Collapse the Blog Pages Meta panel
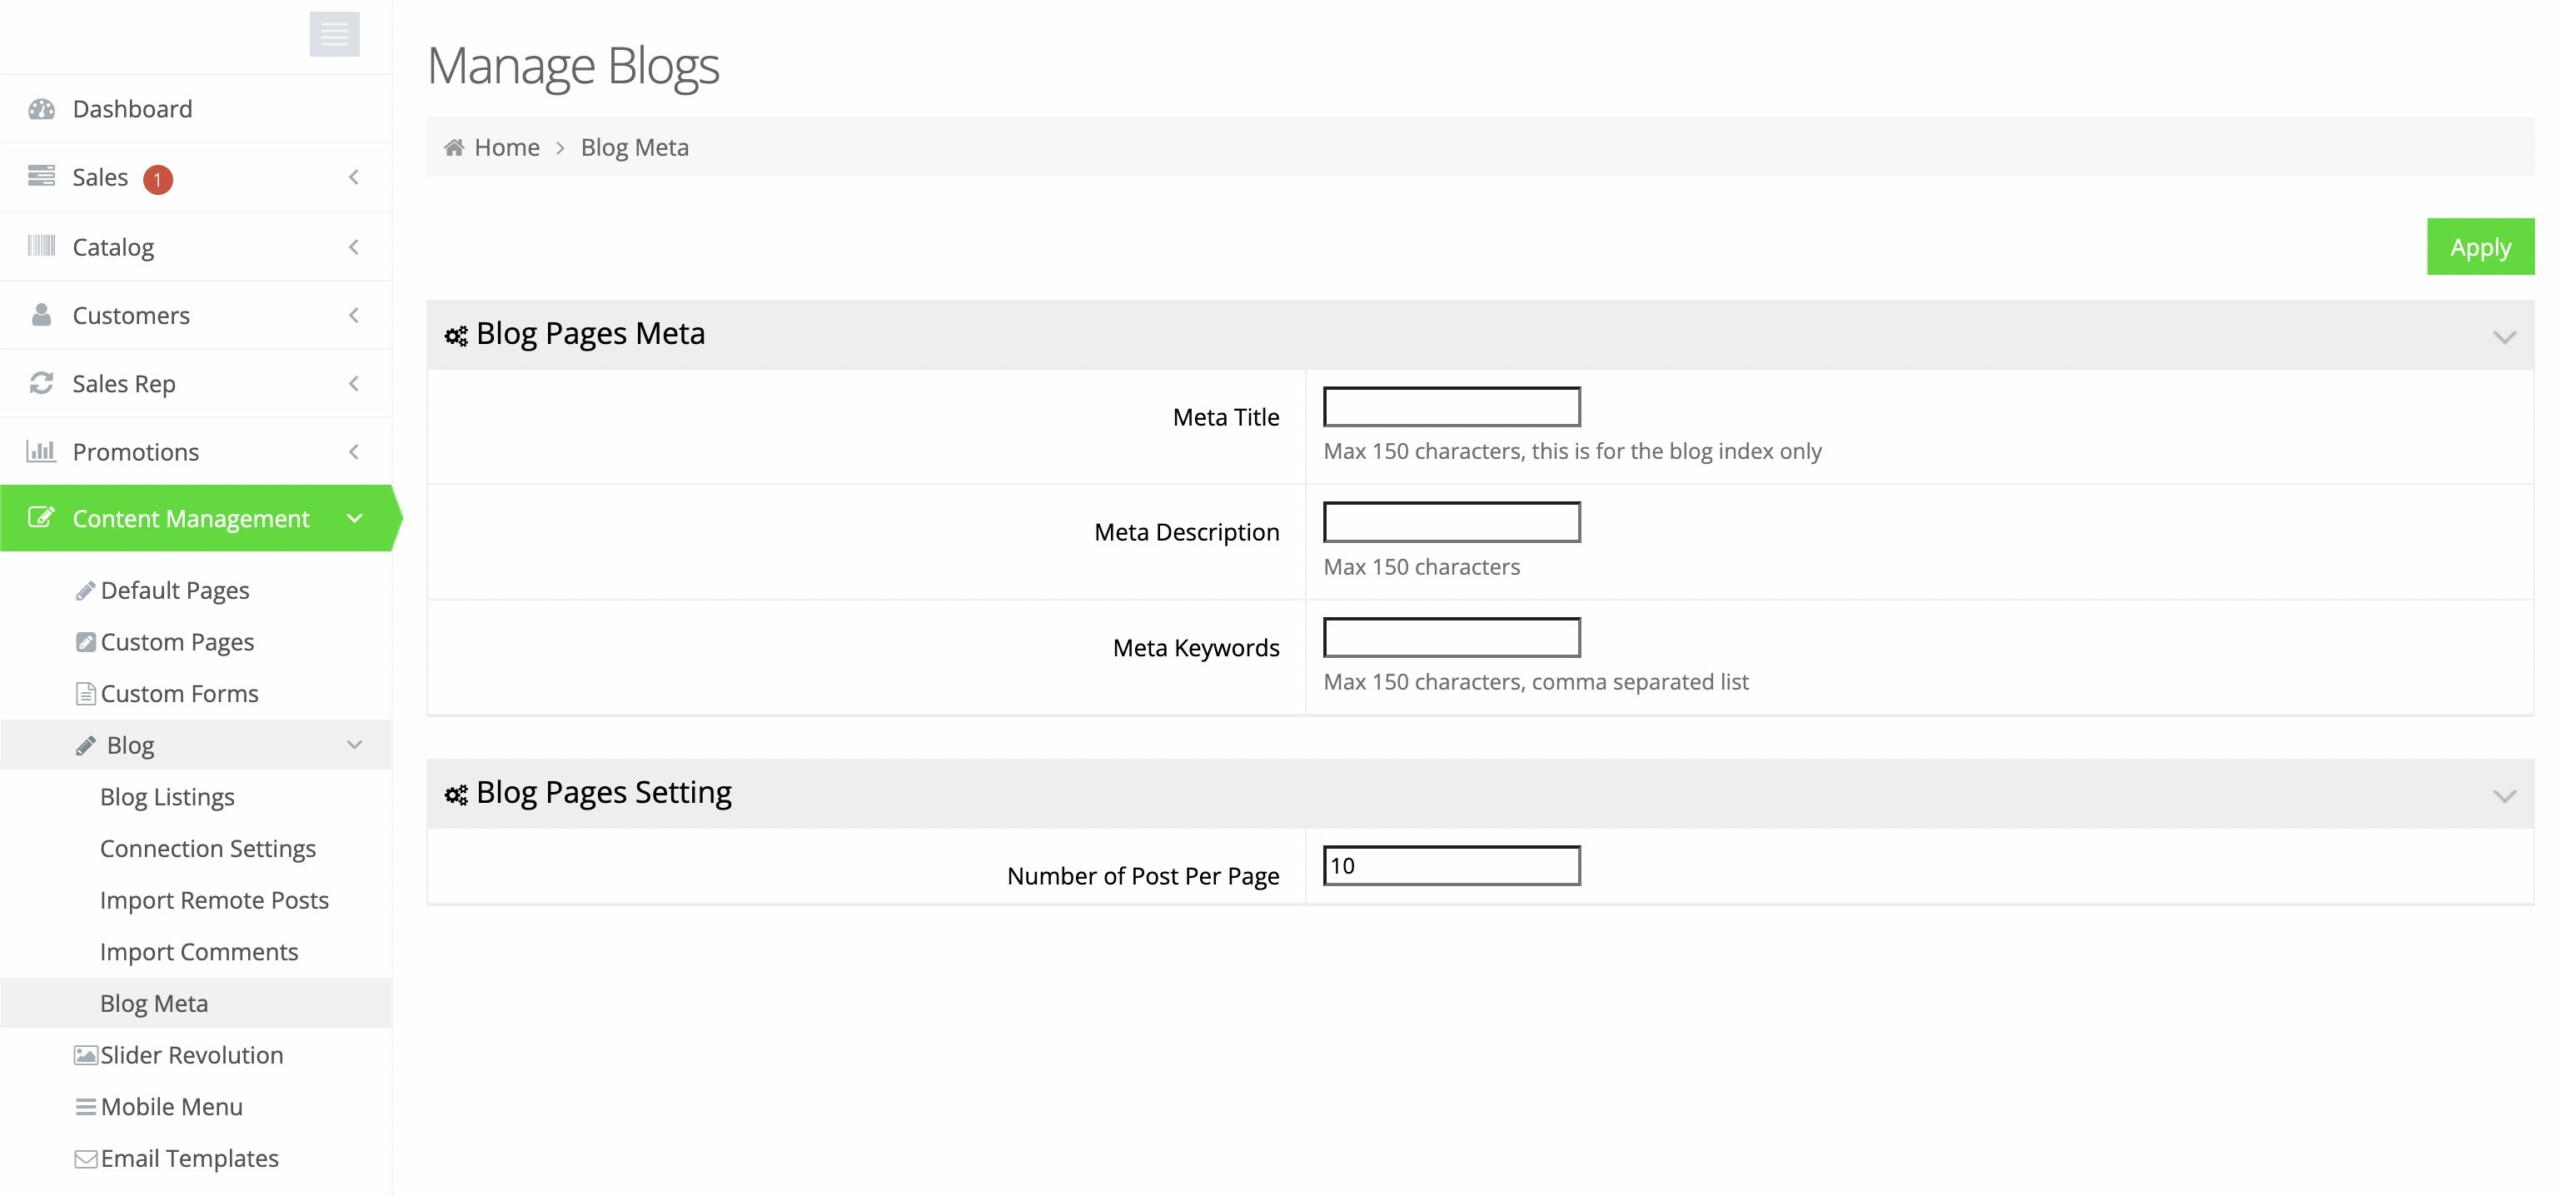 pyautogui.click(x=2503, y=336)
